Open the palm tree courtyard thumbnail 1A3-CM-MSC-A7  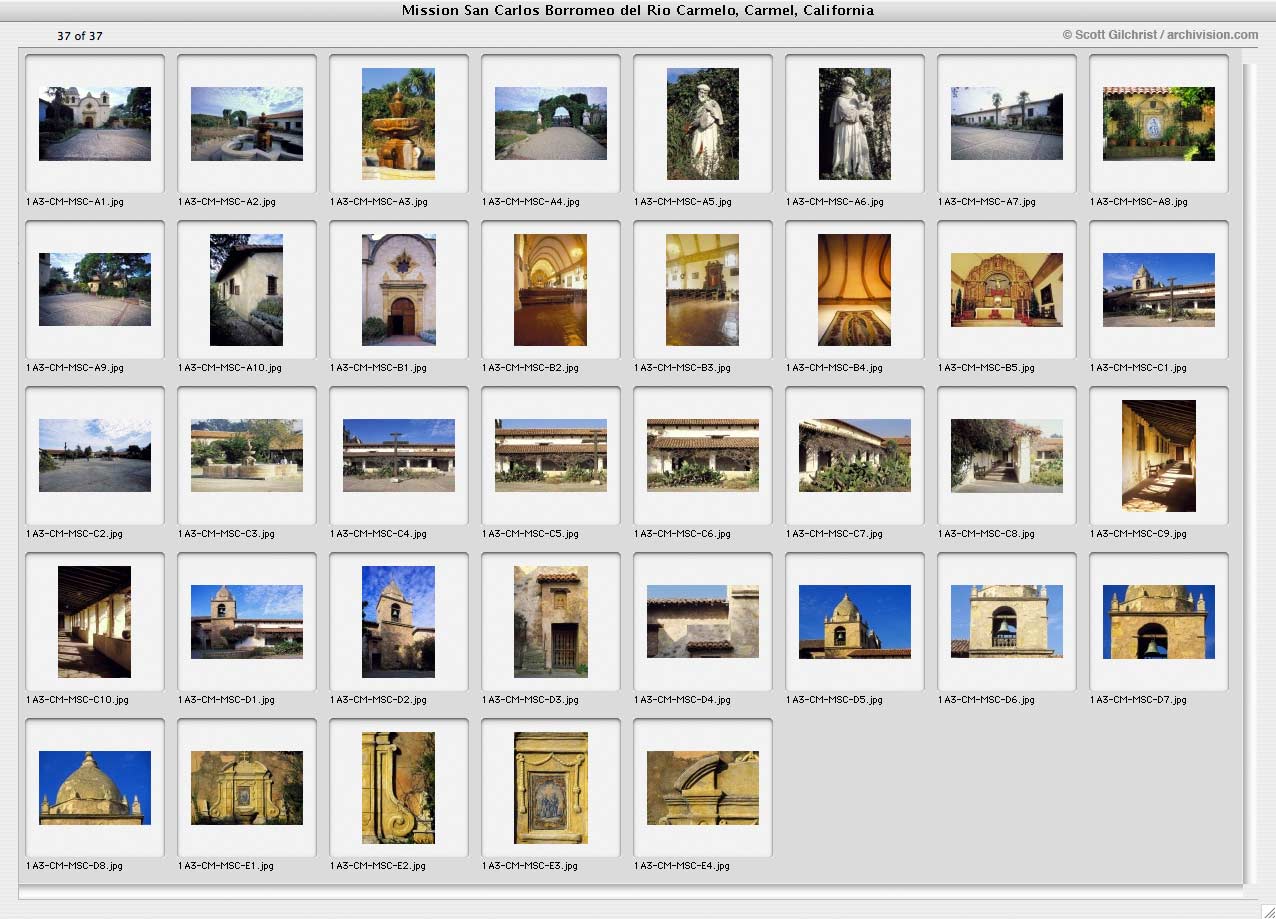pyautogui.click(x=1007, y=124)
